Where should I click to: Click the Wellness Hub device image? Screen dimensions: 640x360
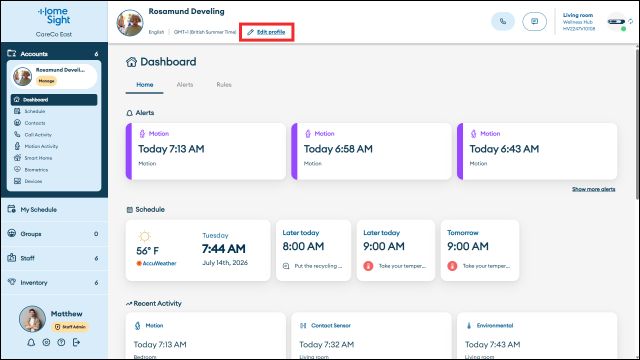click(x=616, y=22)
